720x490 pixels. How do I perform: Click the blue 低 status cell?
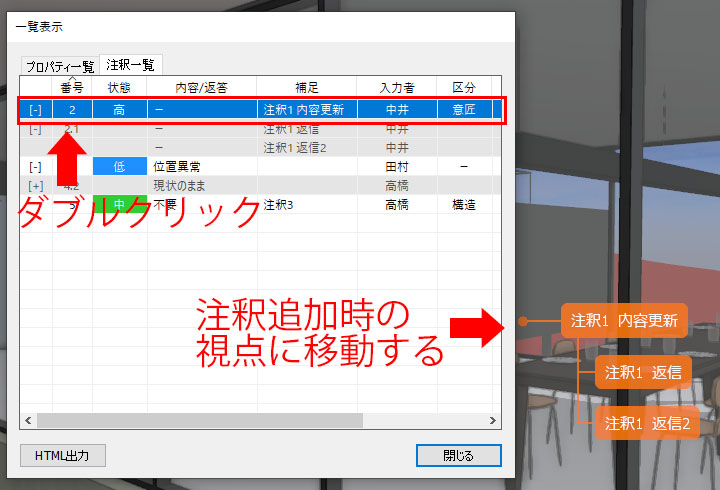pyautogui.click(x=119, y=167)
